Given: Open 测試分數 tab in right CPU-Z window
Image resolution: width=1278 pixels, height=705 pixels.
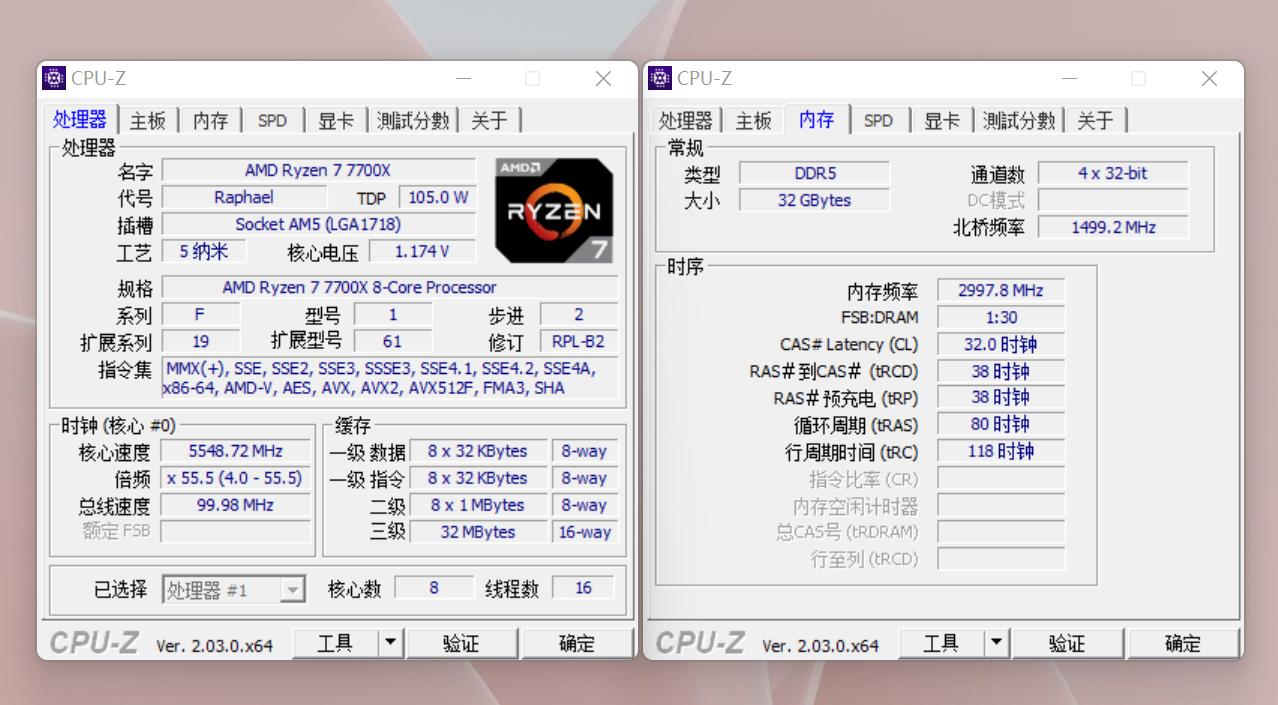Looking at the screenshot, I should coord(1019,121).
